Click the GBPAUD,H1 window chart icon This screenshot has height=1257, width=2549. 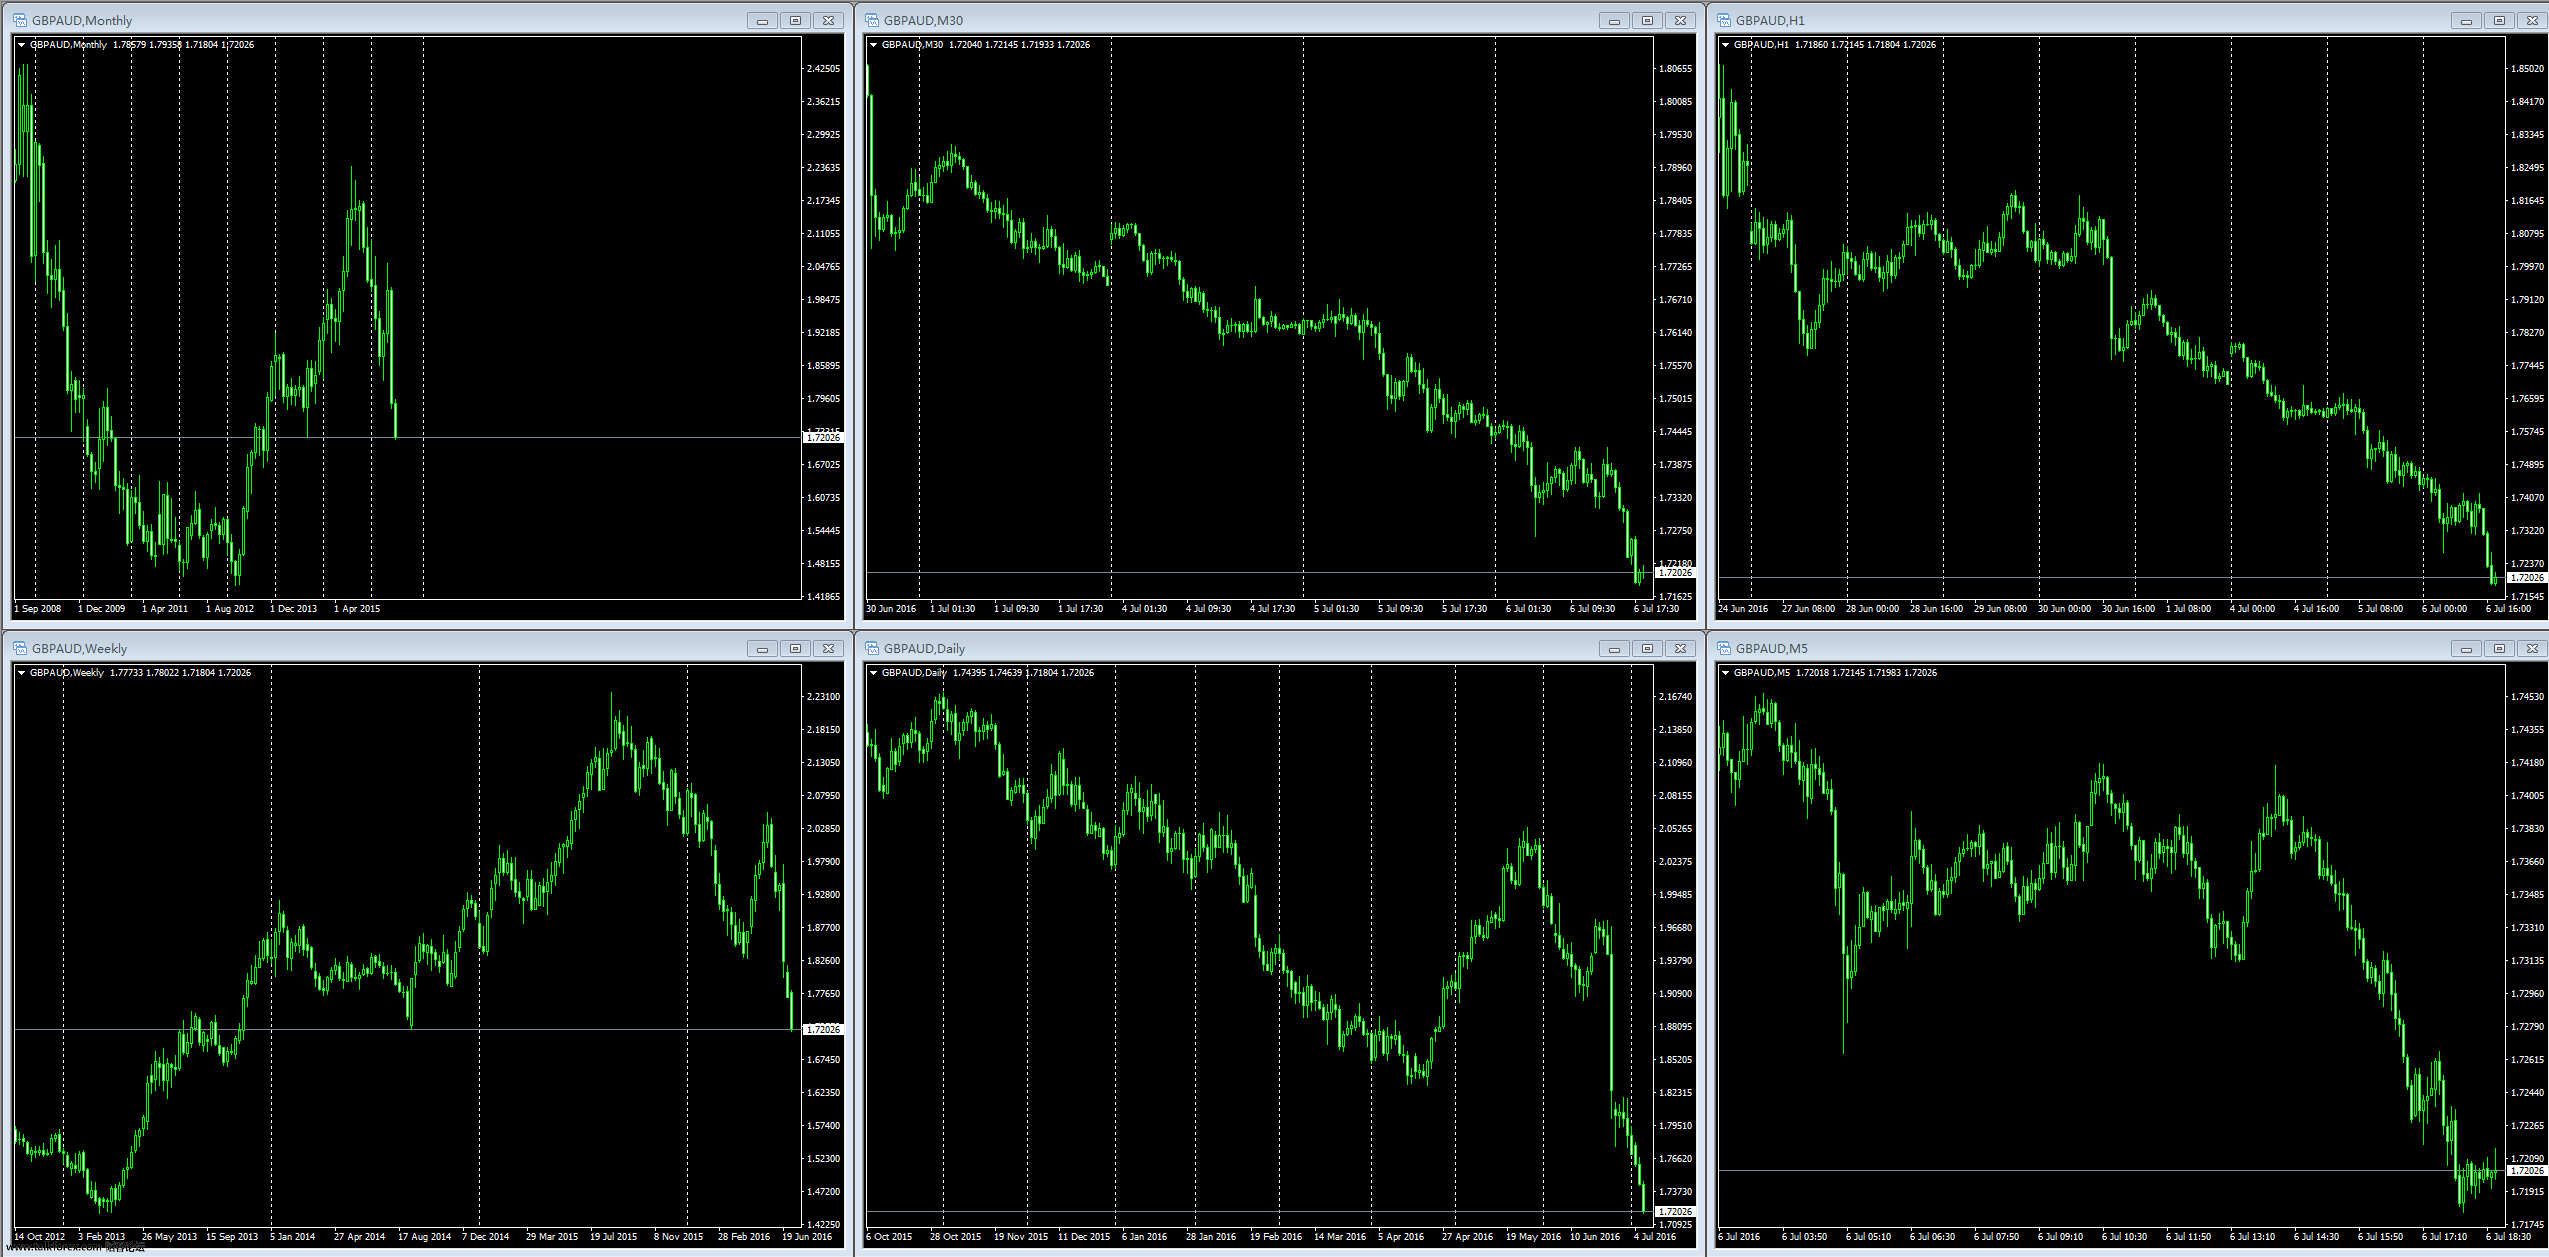[x=1724, y=20]
